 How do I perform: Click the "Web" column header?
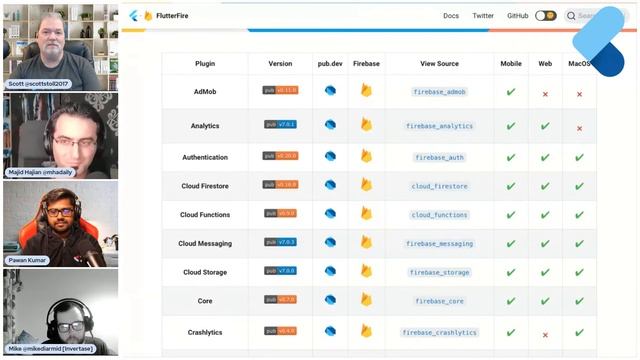545,64
